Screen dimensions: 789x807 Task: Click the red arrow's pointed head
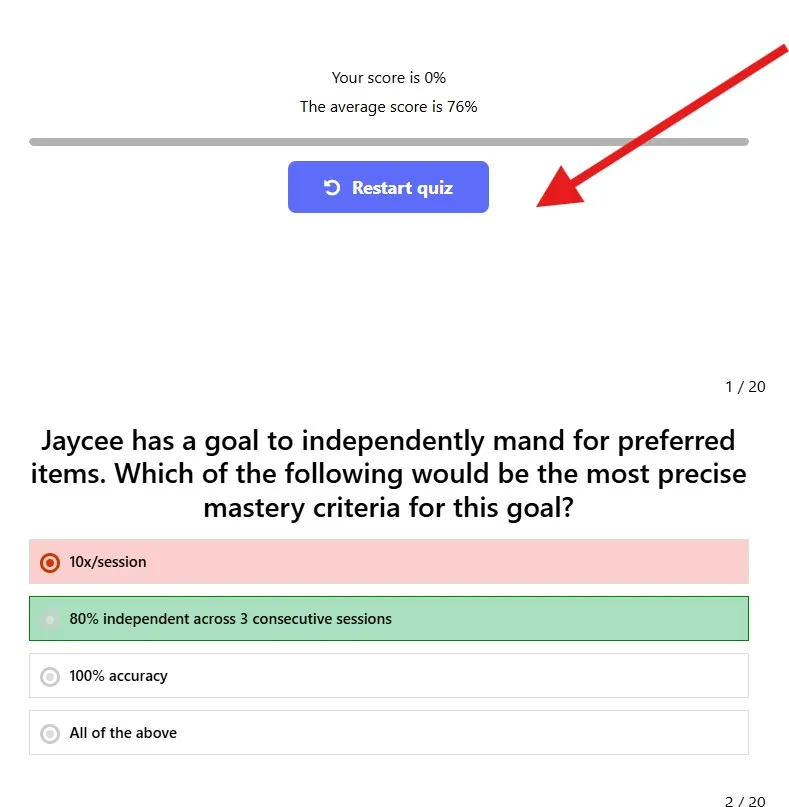560,188
